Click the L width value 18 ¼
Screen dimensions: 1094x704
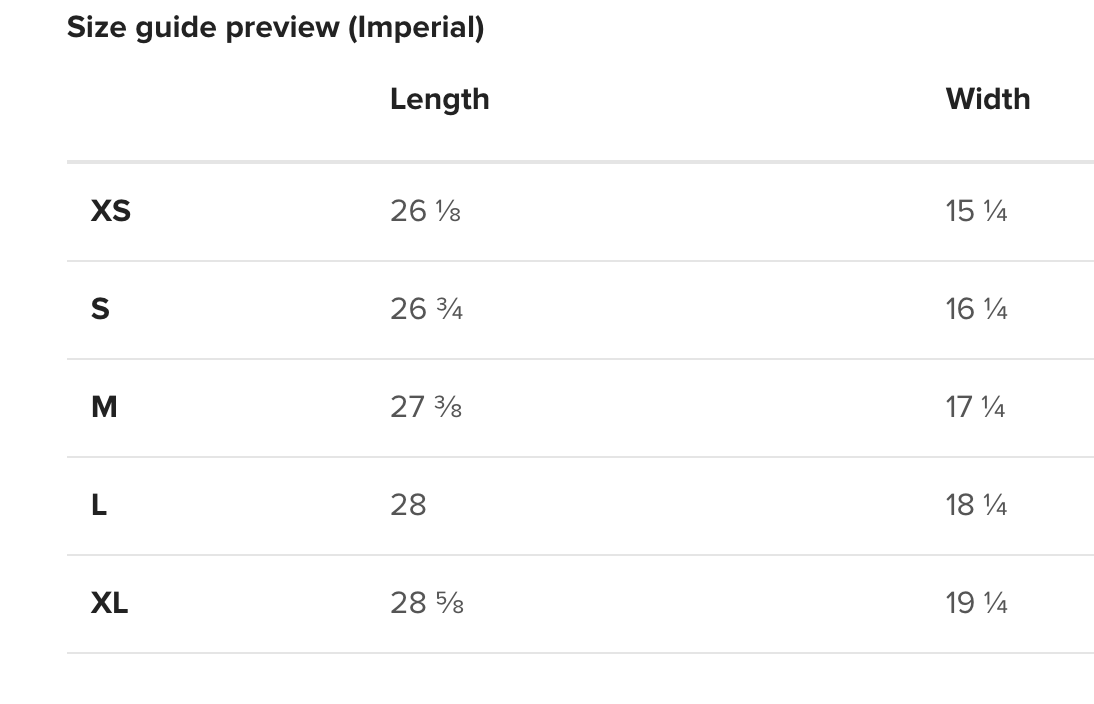pos(976,505)
